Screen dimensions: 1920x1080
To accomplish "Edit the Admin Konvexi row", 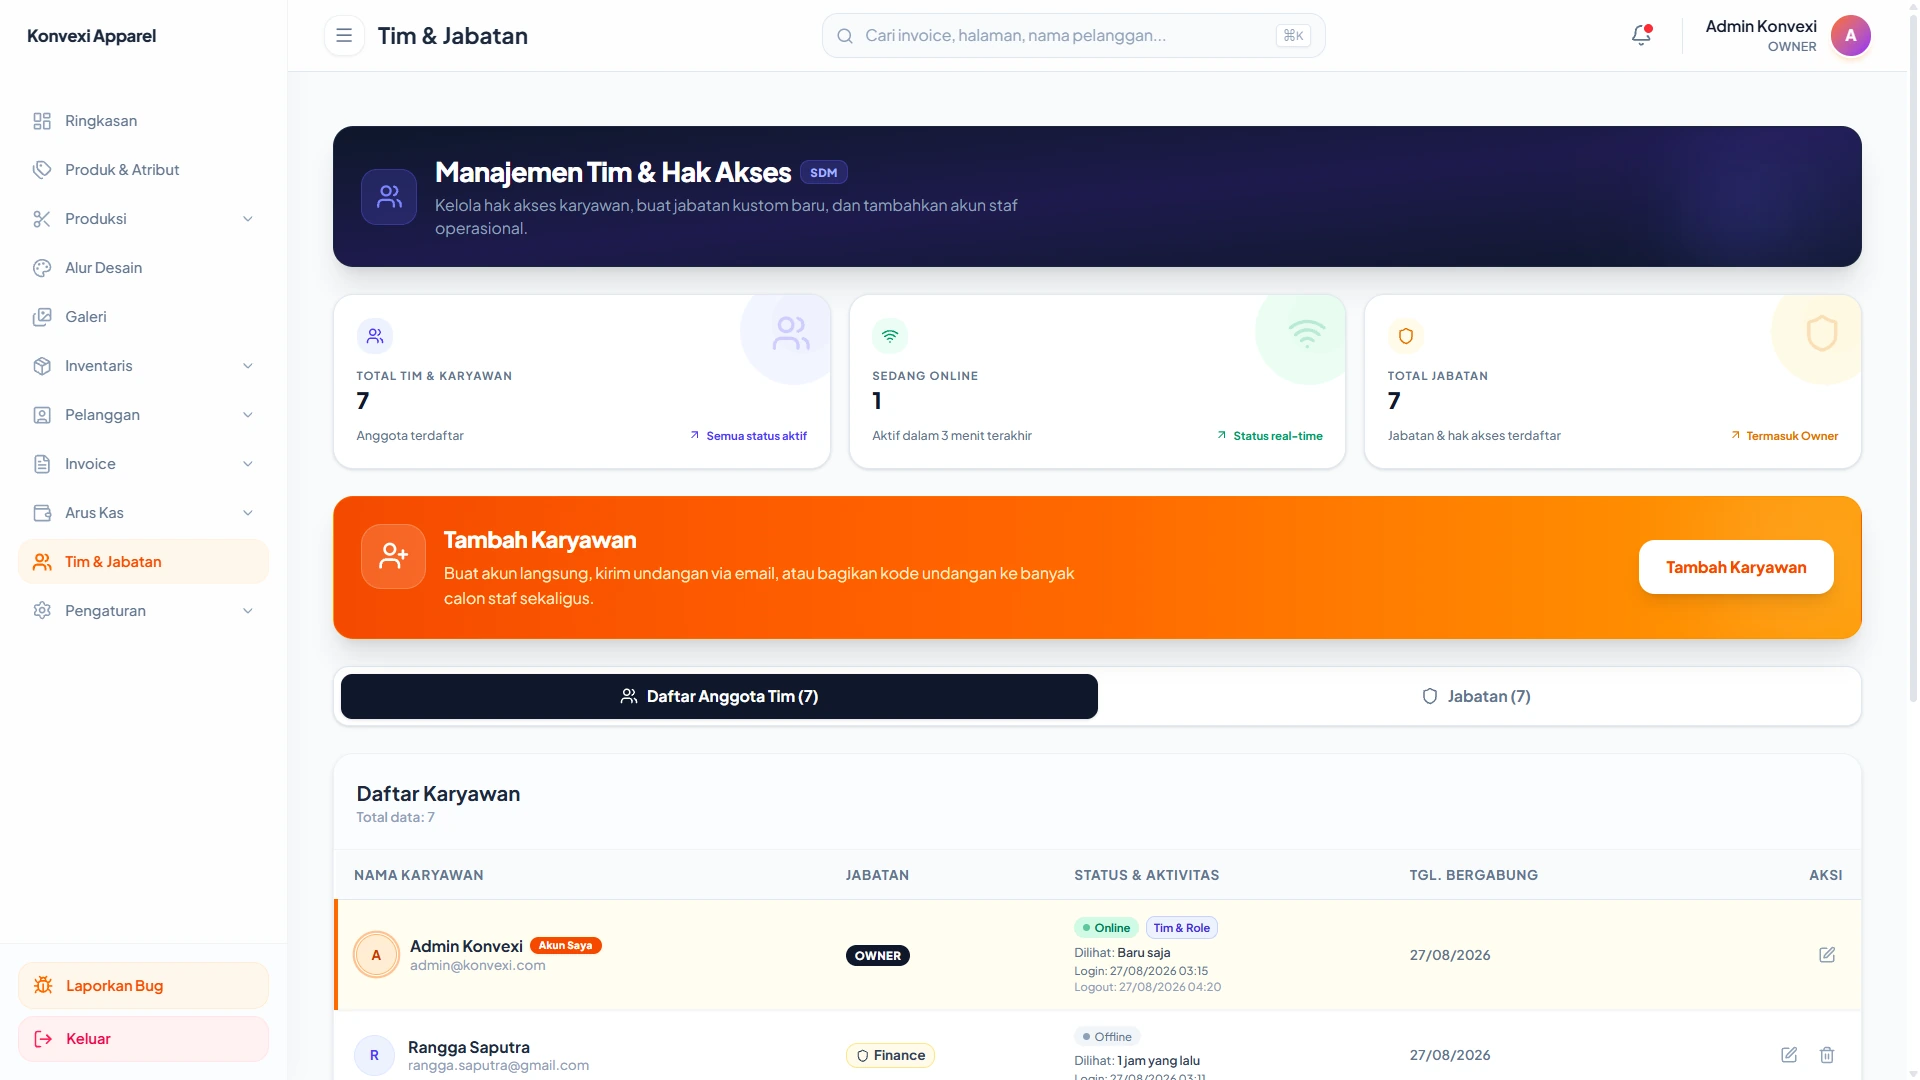I will 1827,955.
